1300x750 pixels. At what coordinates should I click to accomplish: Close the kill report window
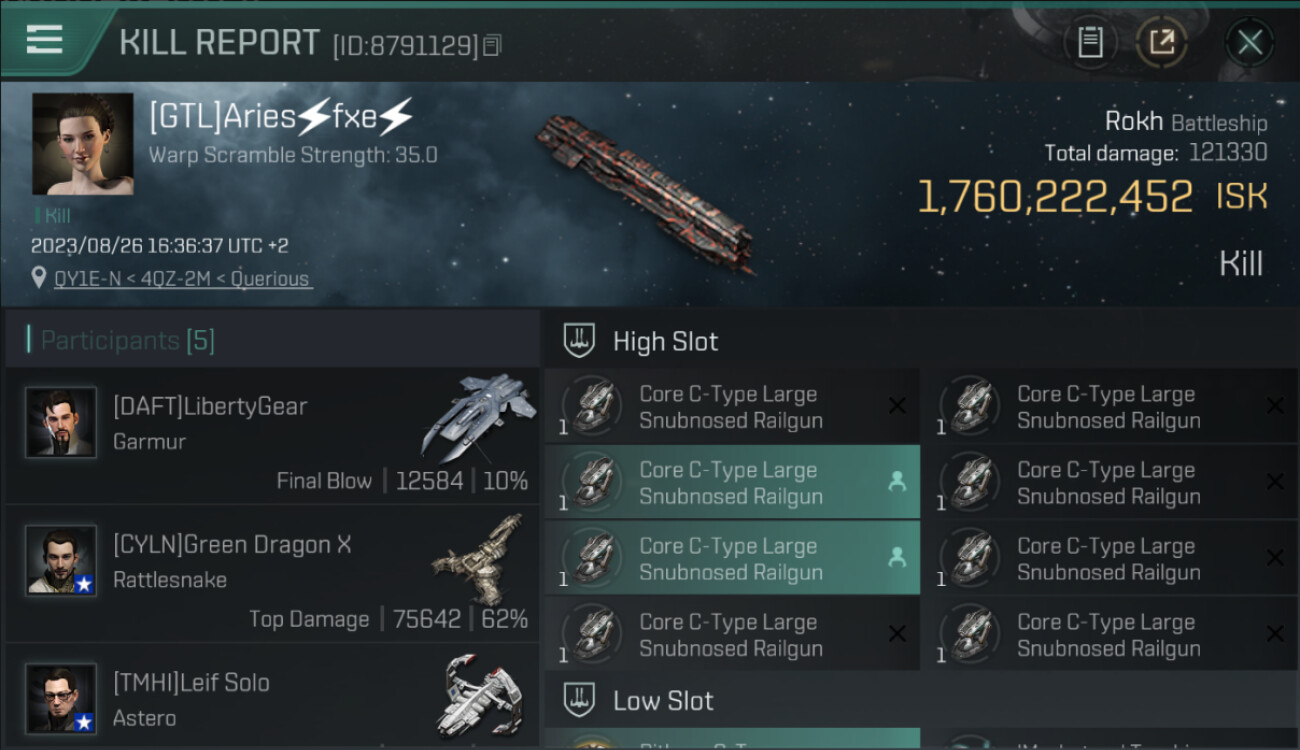tap(1249, 42)
